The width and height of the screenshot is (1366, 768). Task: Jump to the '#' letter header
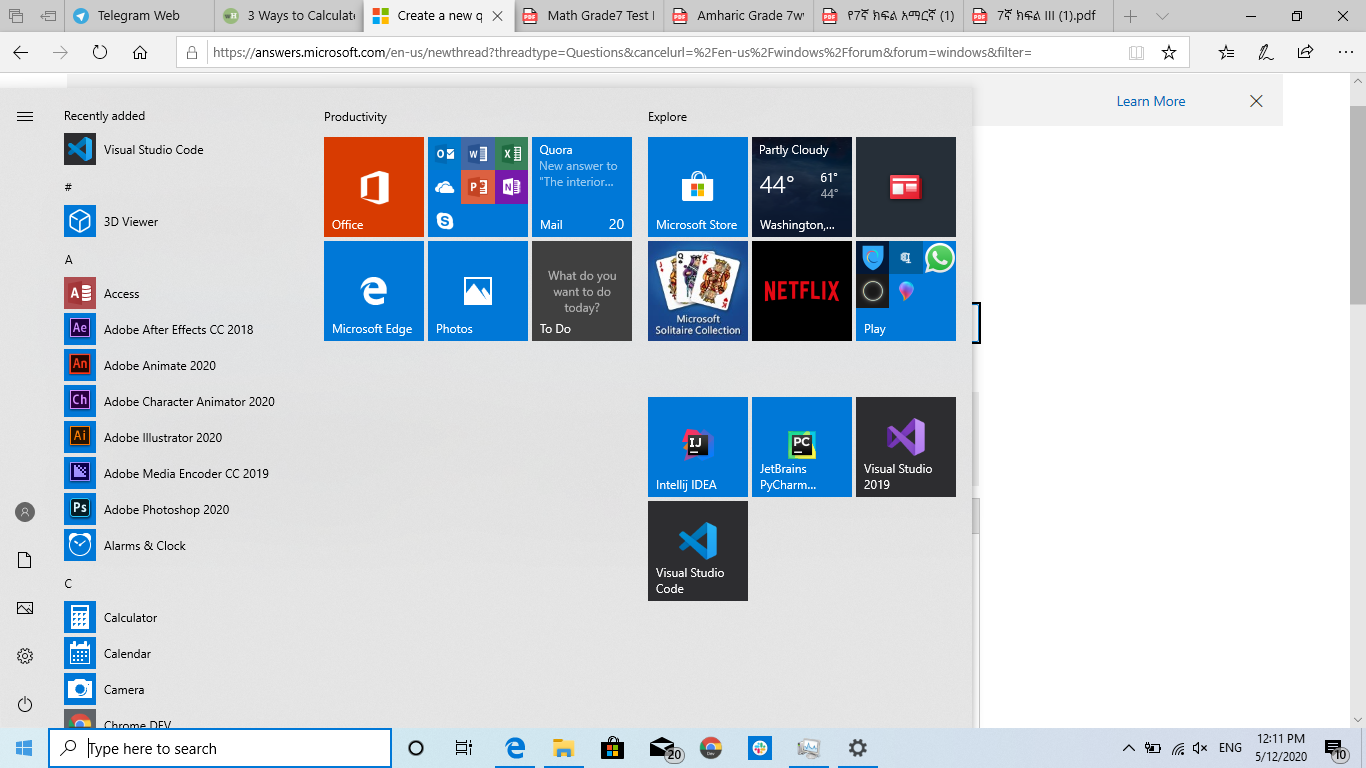pyautogui.click(x=68, y=187)
